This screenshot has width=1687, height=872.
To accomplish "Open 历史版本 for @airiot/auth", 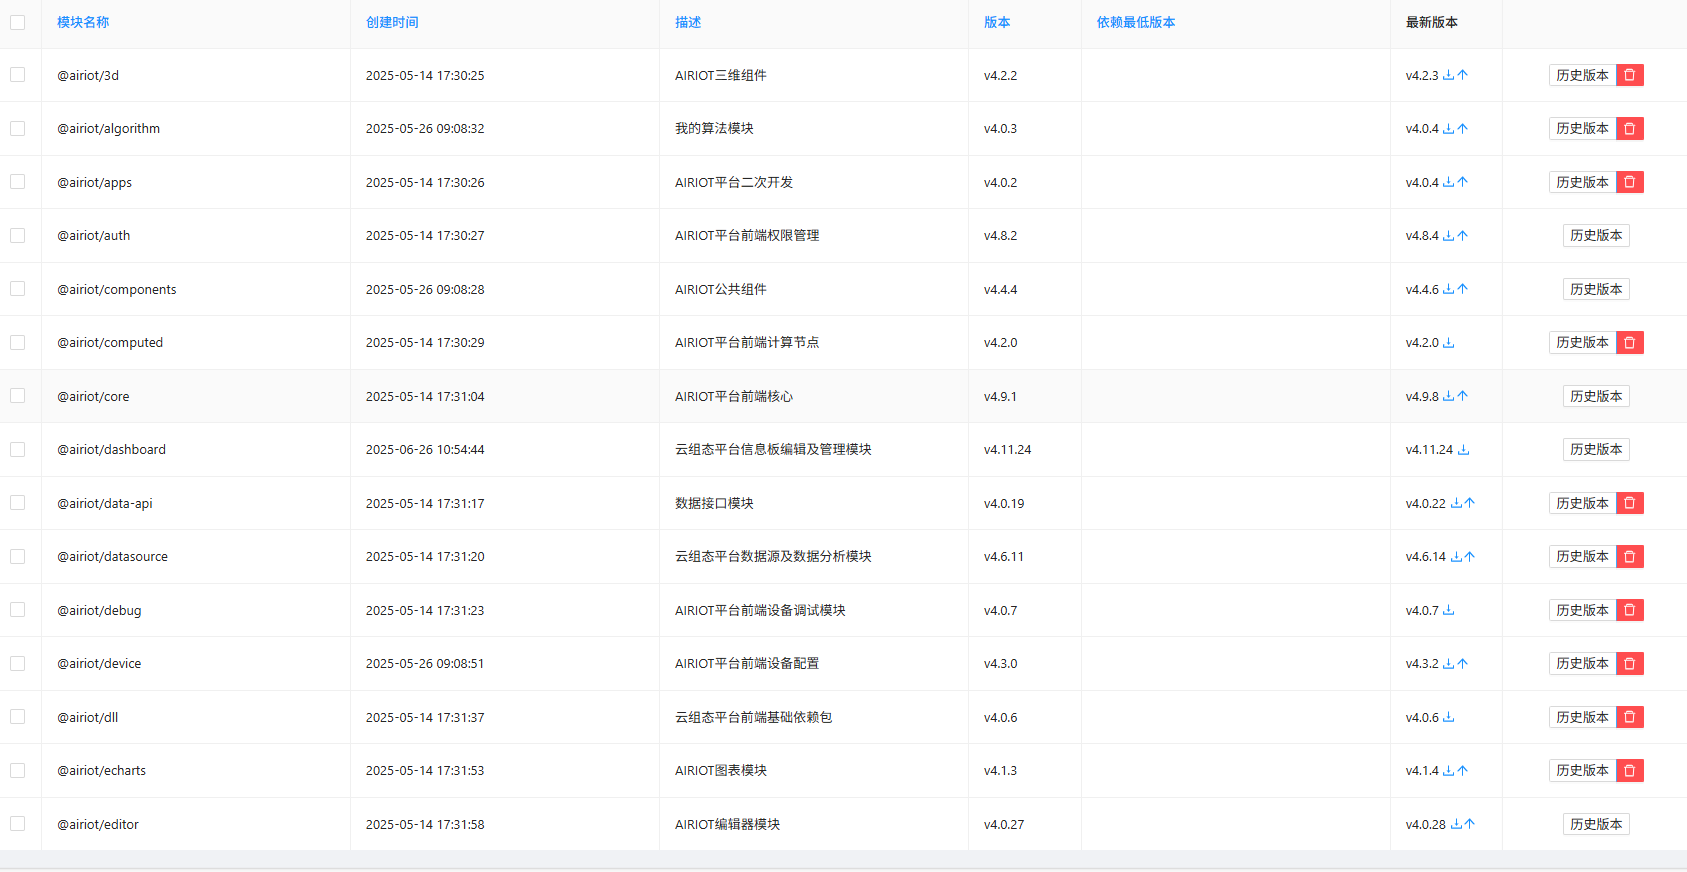I will tap(1596, 235).
